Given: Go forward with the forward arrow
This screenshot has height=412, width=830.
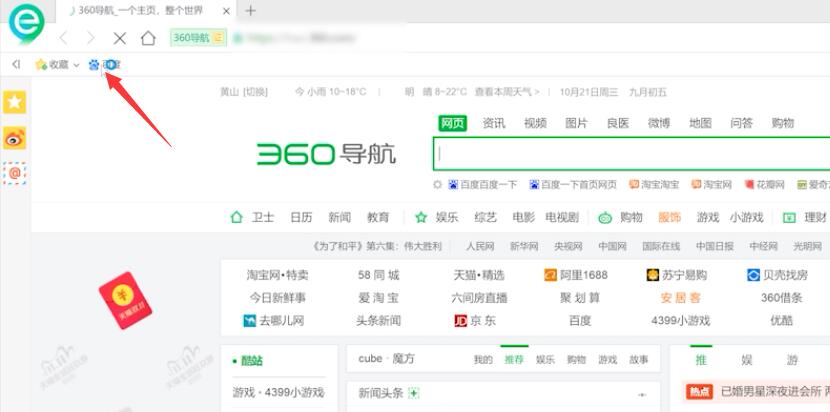Looking at the screenshot, I should pos(91,38).
